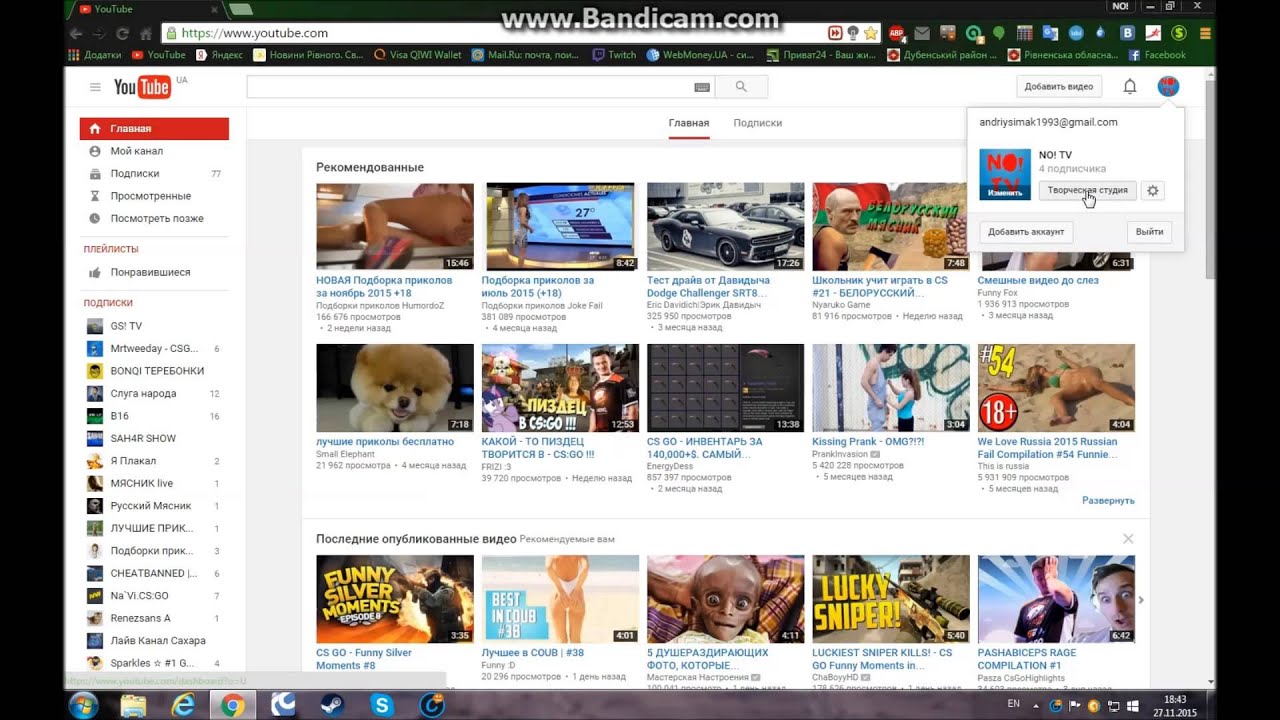Click the 'Добавить видео' upload button
Image resolution: width=1280 pixels, height=720 pixels.
tap(1059, 87)
